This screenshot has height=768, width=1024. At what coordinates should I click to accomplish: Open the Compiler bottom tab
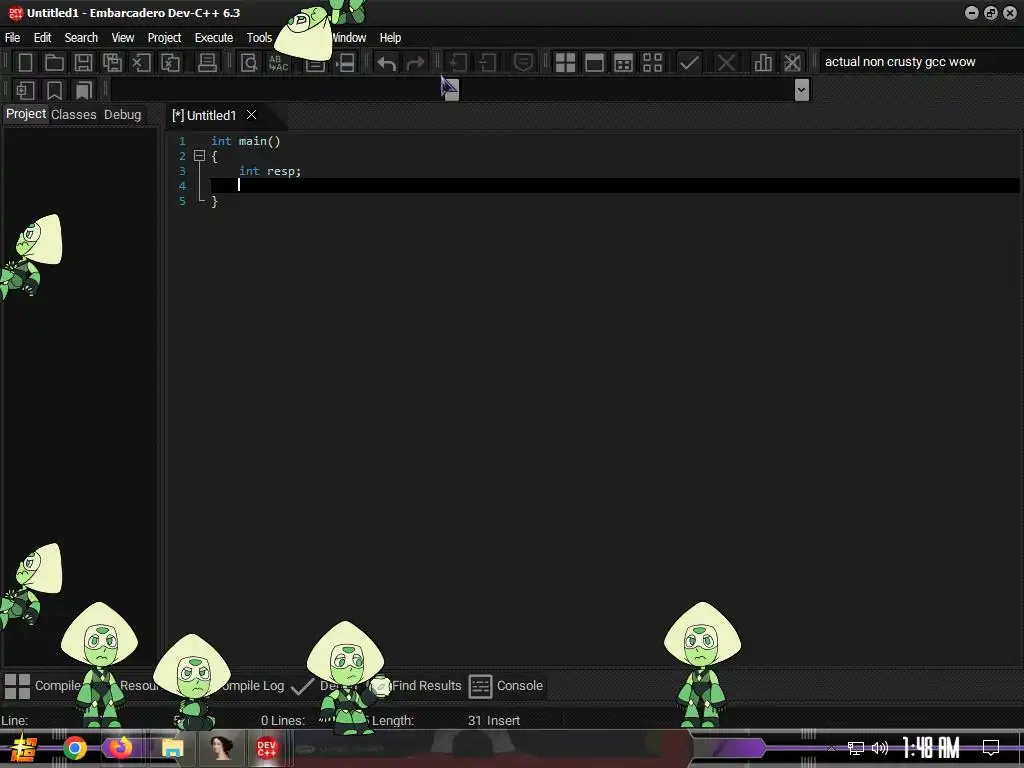(43, 686)
